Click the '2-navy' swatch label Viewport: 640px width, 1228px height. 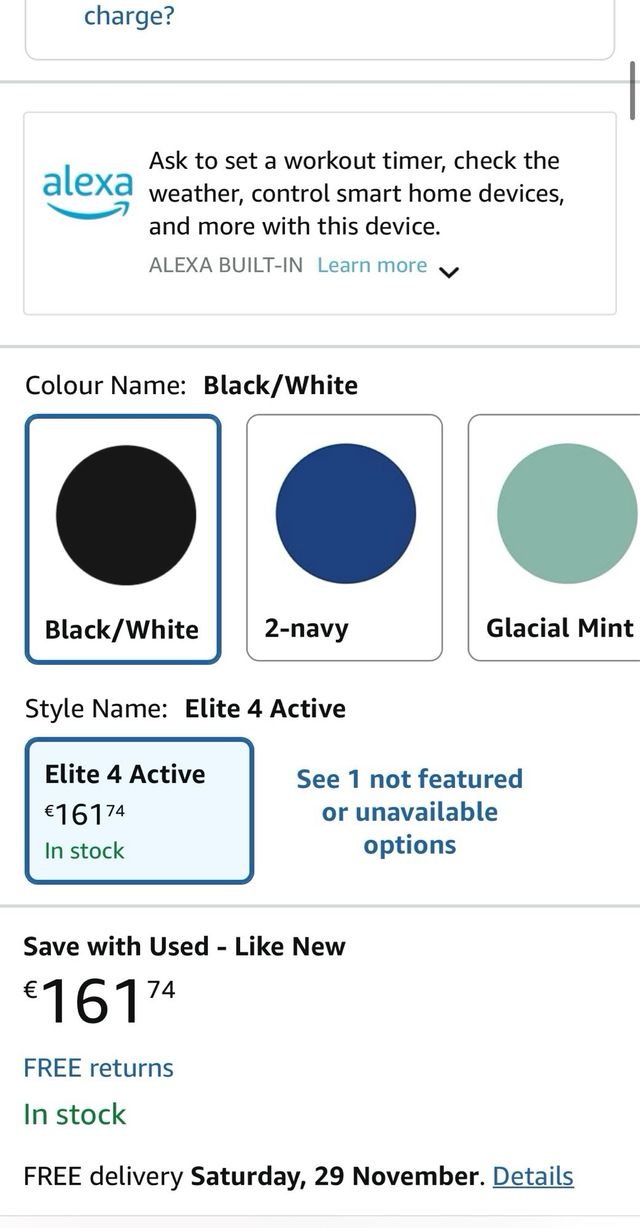point(306,628)
